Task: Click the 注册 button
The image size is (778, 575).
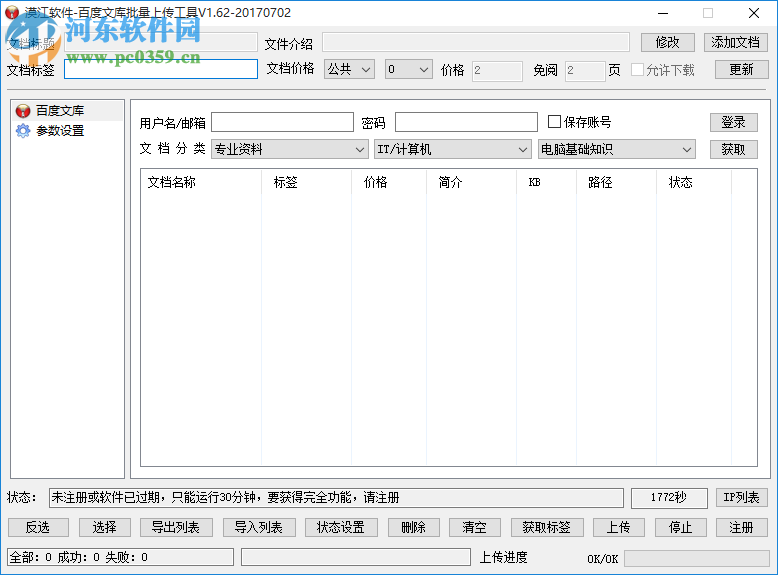Action: (x=742, y=527)
